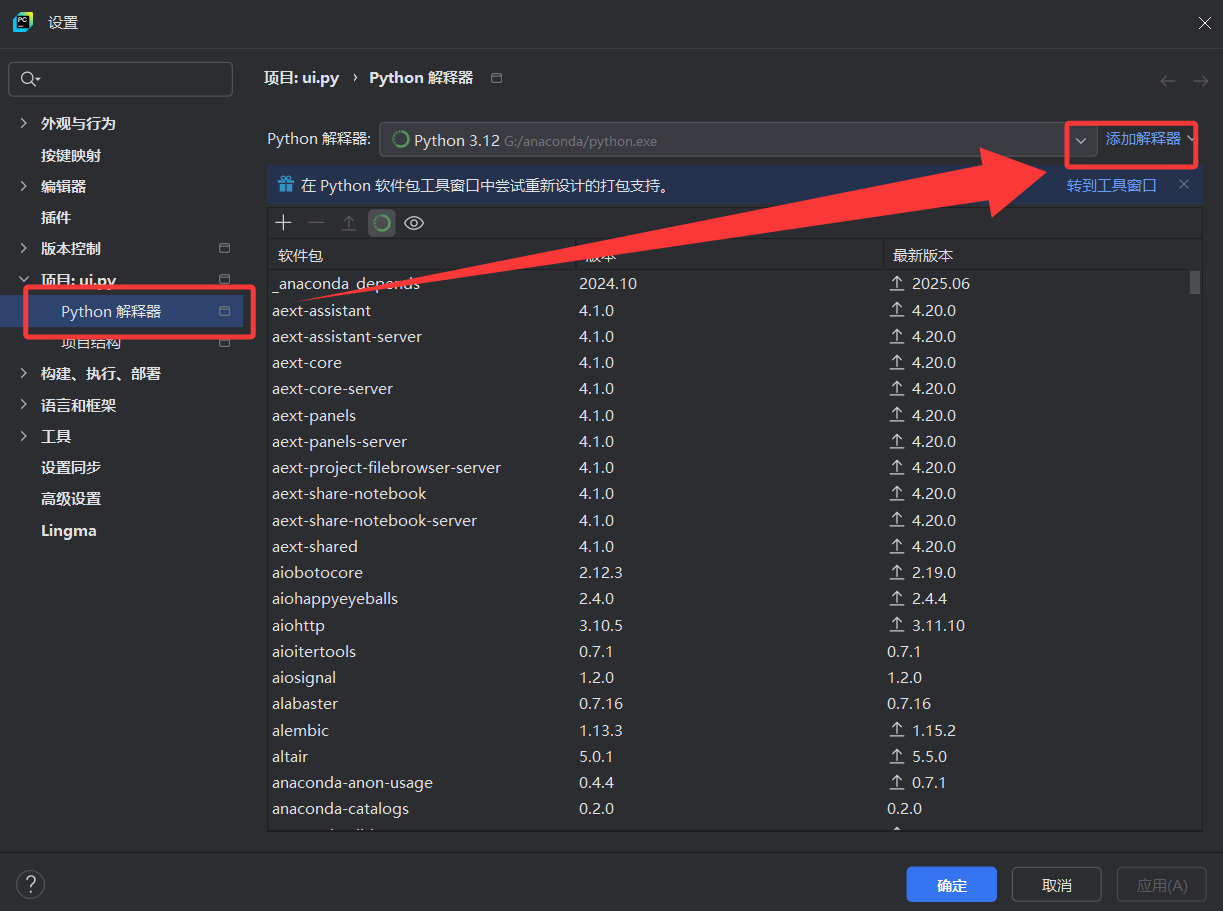
Task: Click upgrade arrow for aiobotocore row
Action: click(x=897, y=572)
